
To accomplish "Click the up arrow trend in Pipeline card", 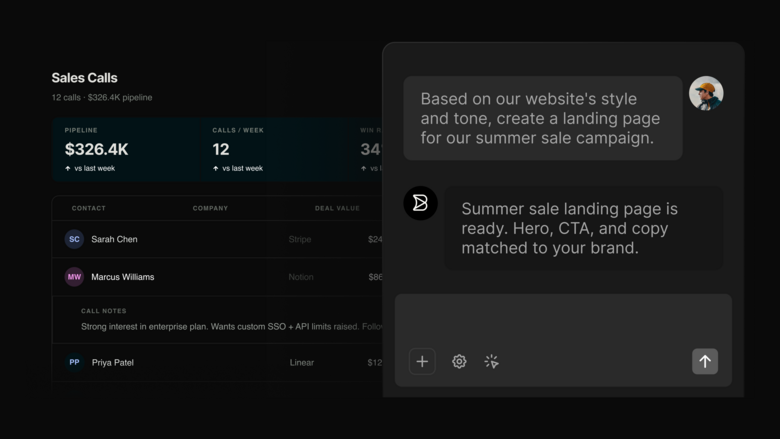I will tap(68, 169).
